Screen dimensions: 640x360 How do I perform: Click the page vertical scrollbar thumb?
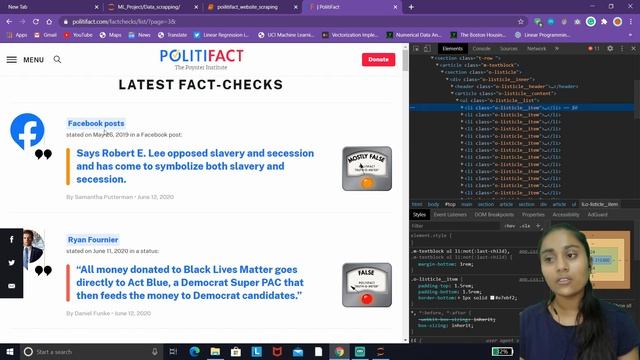[405, 61]
